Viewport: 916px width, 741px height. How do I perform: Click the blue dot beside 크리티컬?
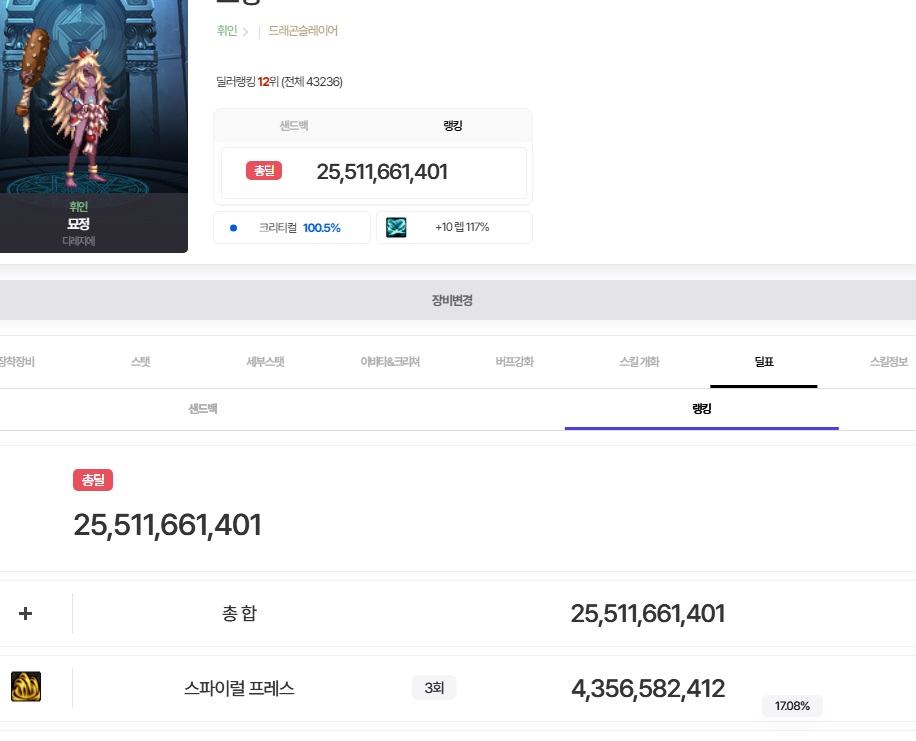(x=233, y=228)
